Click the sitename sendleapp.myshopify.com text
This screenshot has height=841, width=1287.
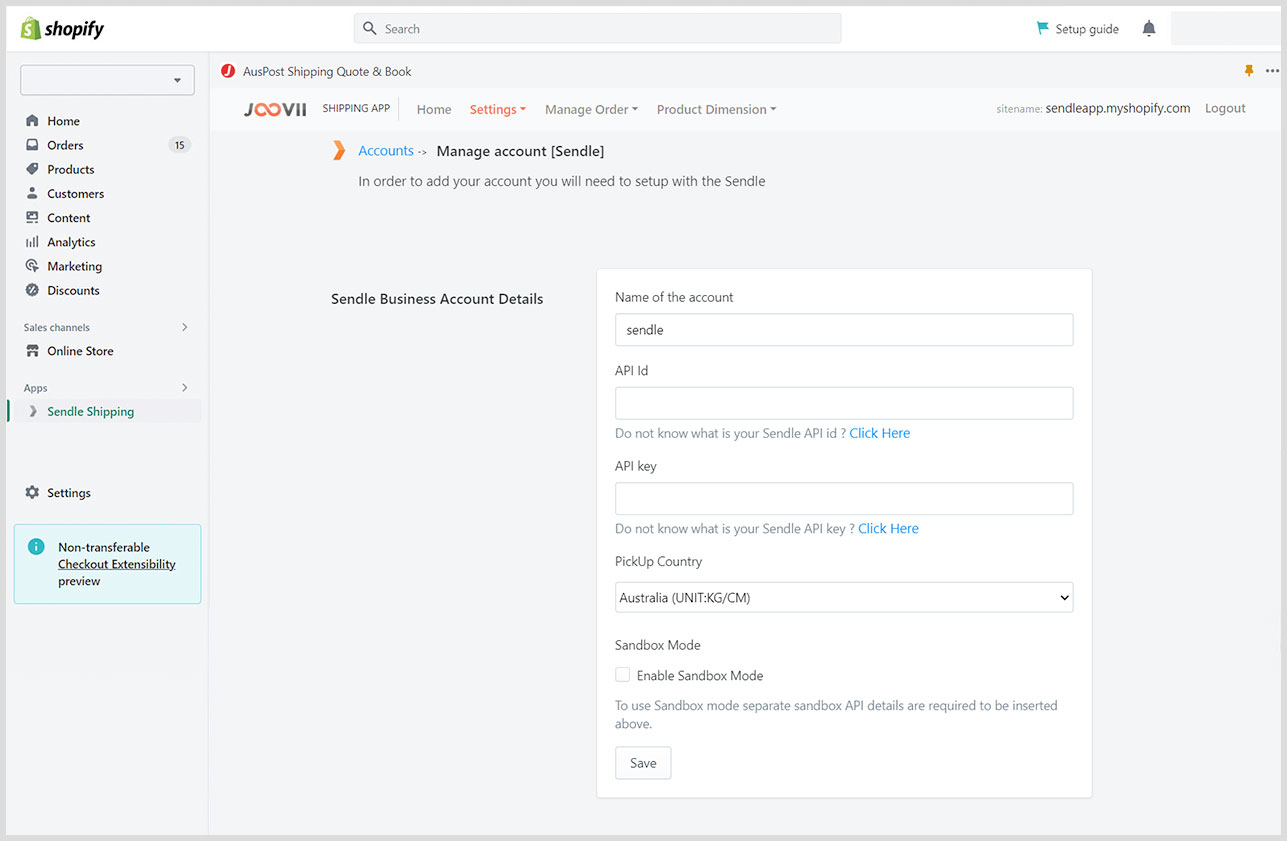click(x=1118, y=108)
